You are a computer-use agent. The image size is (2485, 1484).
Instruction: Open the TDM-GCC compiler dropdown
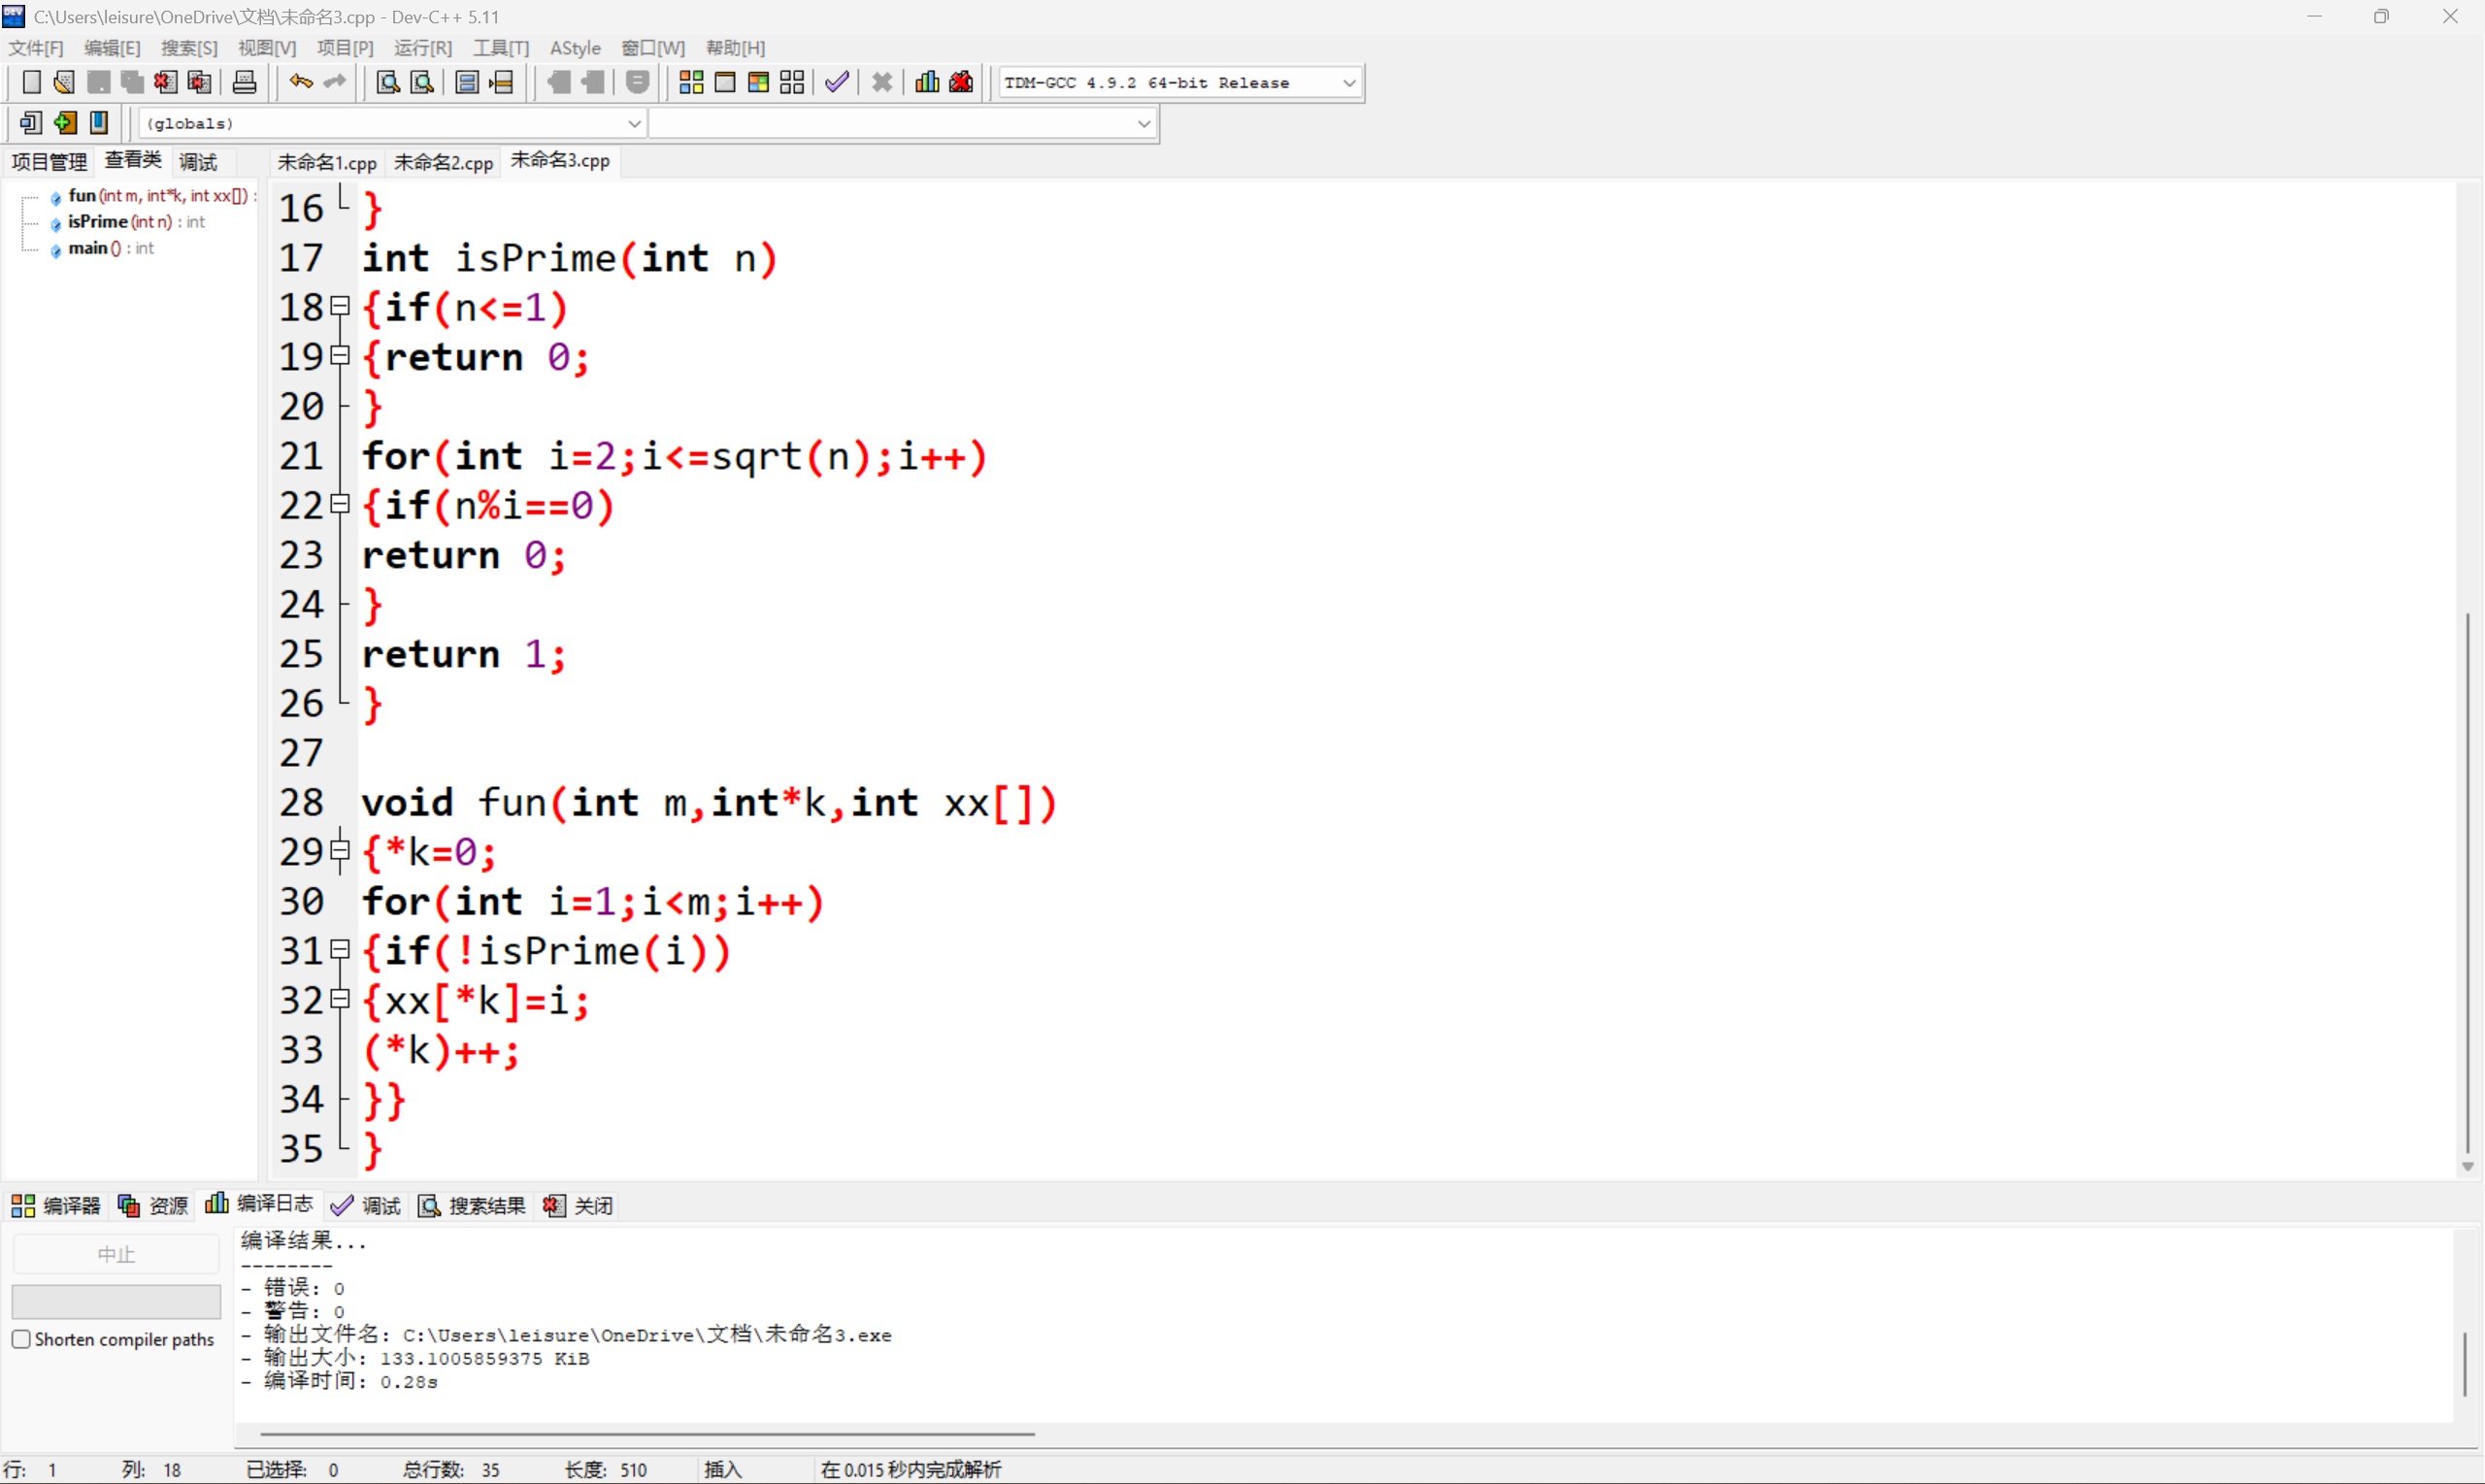pyautogui.click(x=1350, y=82)
